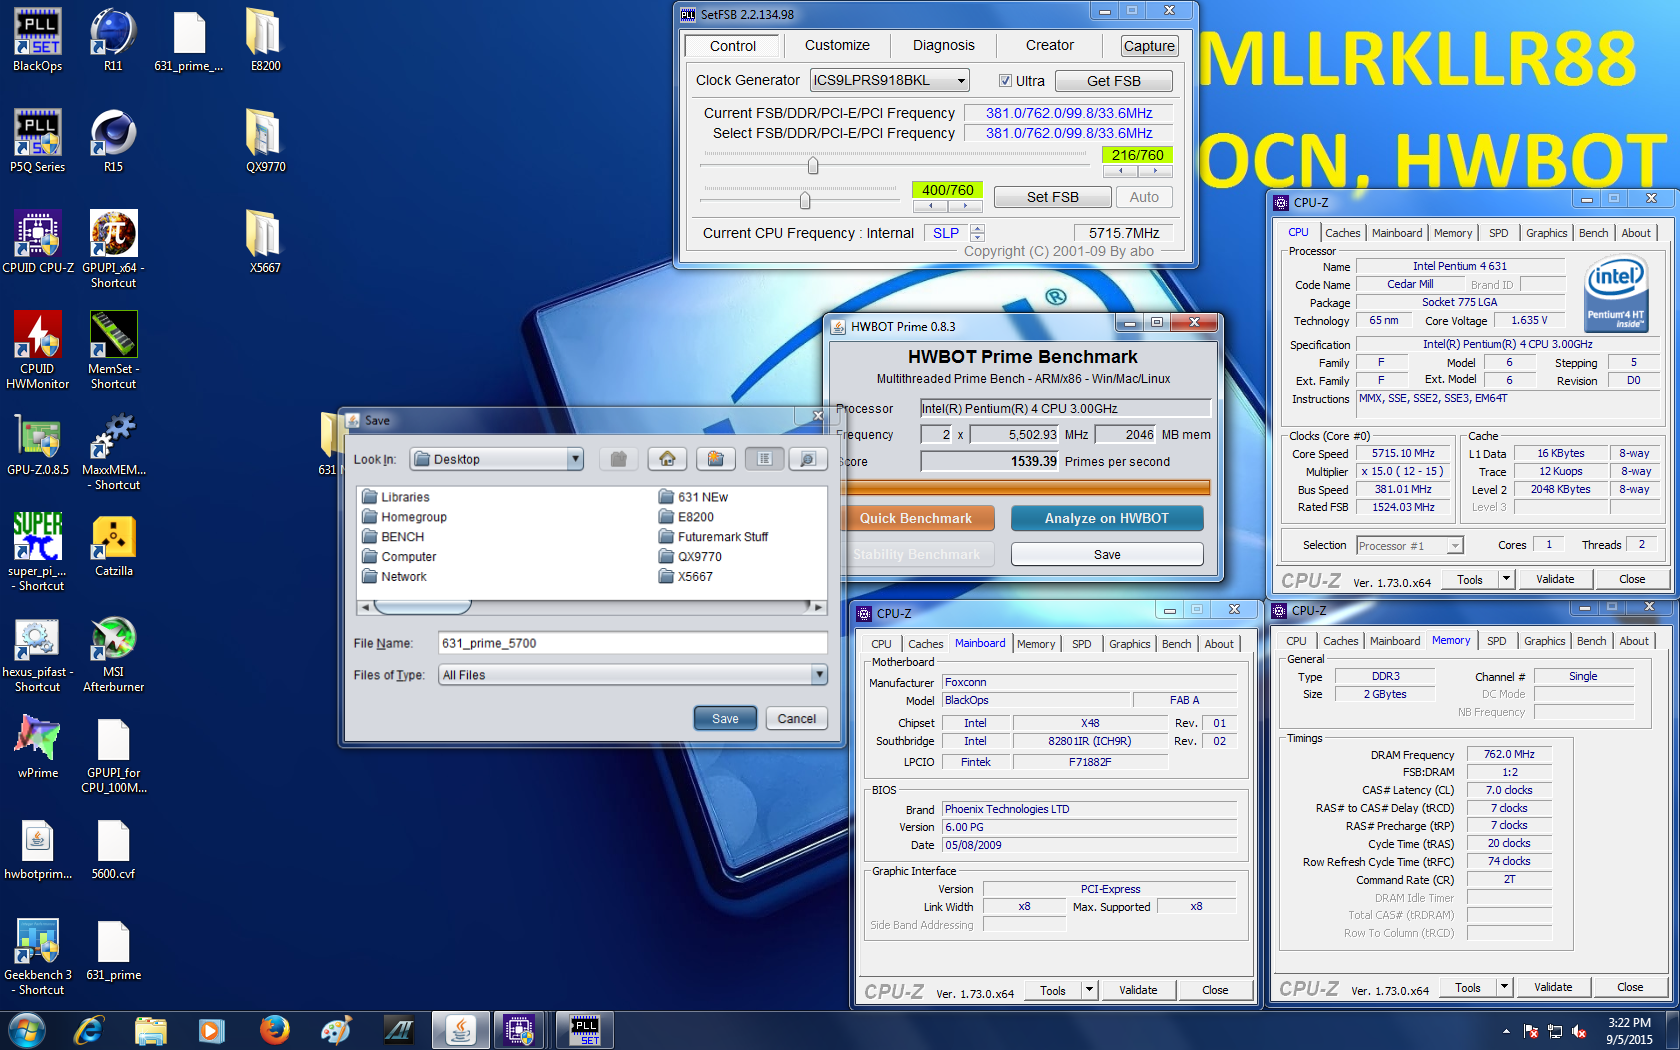Screen dimensions: 1680x1050
Task: Expand the Look In Desktop dropdown
Action: [575, 459]
